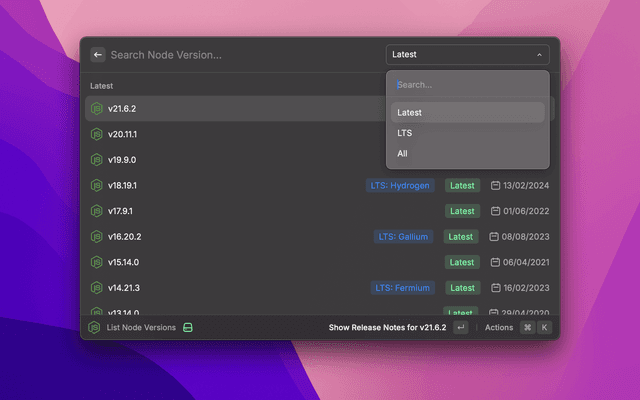
Task: Click Show Release Notes for v21.6.2
Action: click(x=387, y=328)
